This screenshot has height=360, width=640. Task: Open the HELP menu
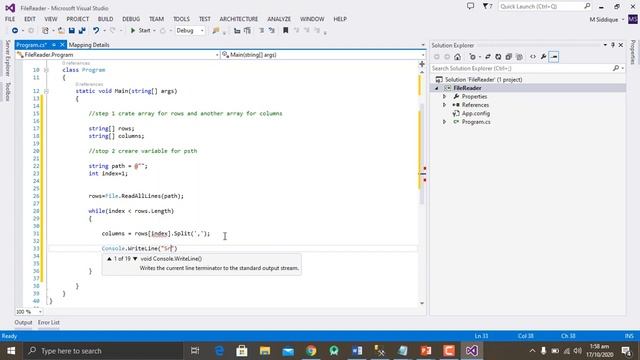pyautogui.click(x=340, y=19)
